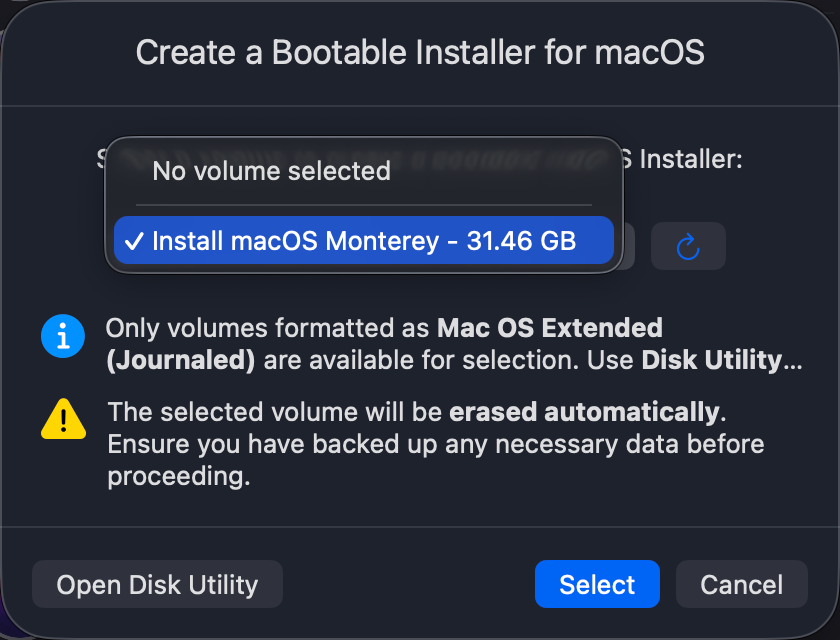Screen dimensions: 840x640
Task: Choose the No volume selected option
Action: (x=271, y=171)
